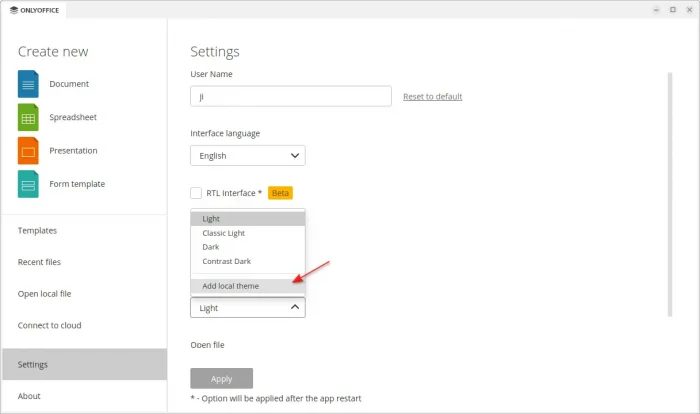Click Reset to default link
The image size is (700, 414).
point(432,96)
